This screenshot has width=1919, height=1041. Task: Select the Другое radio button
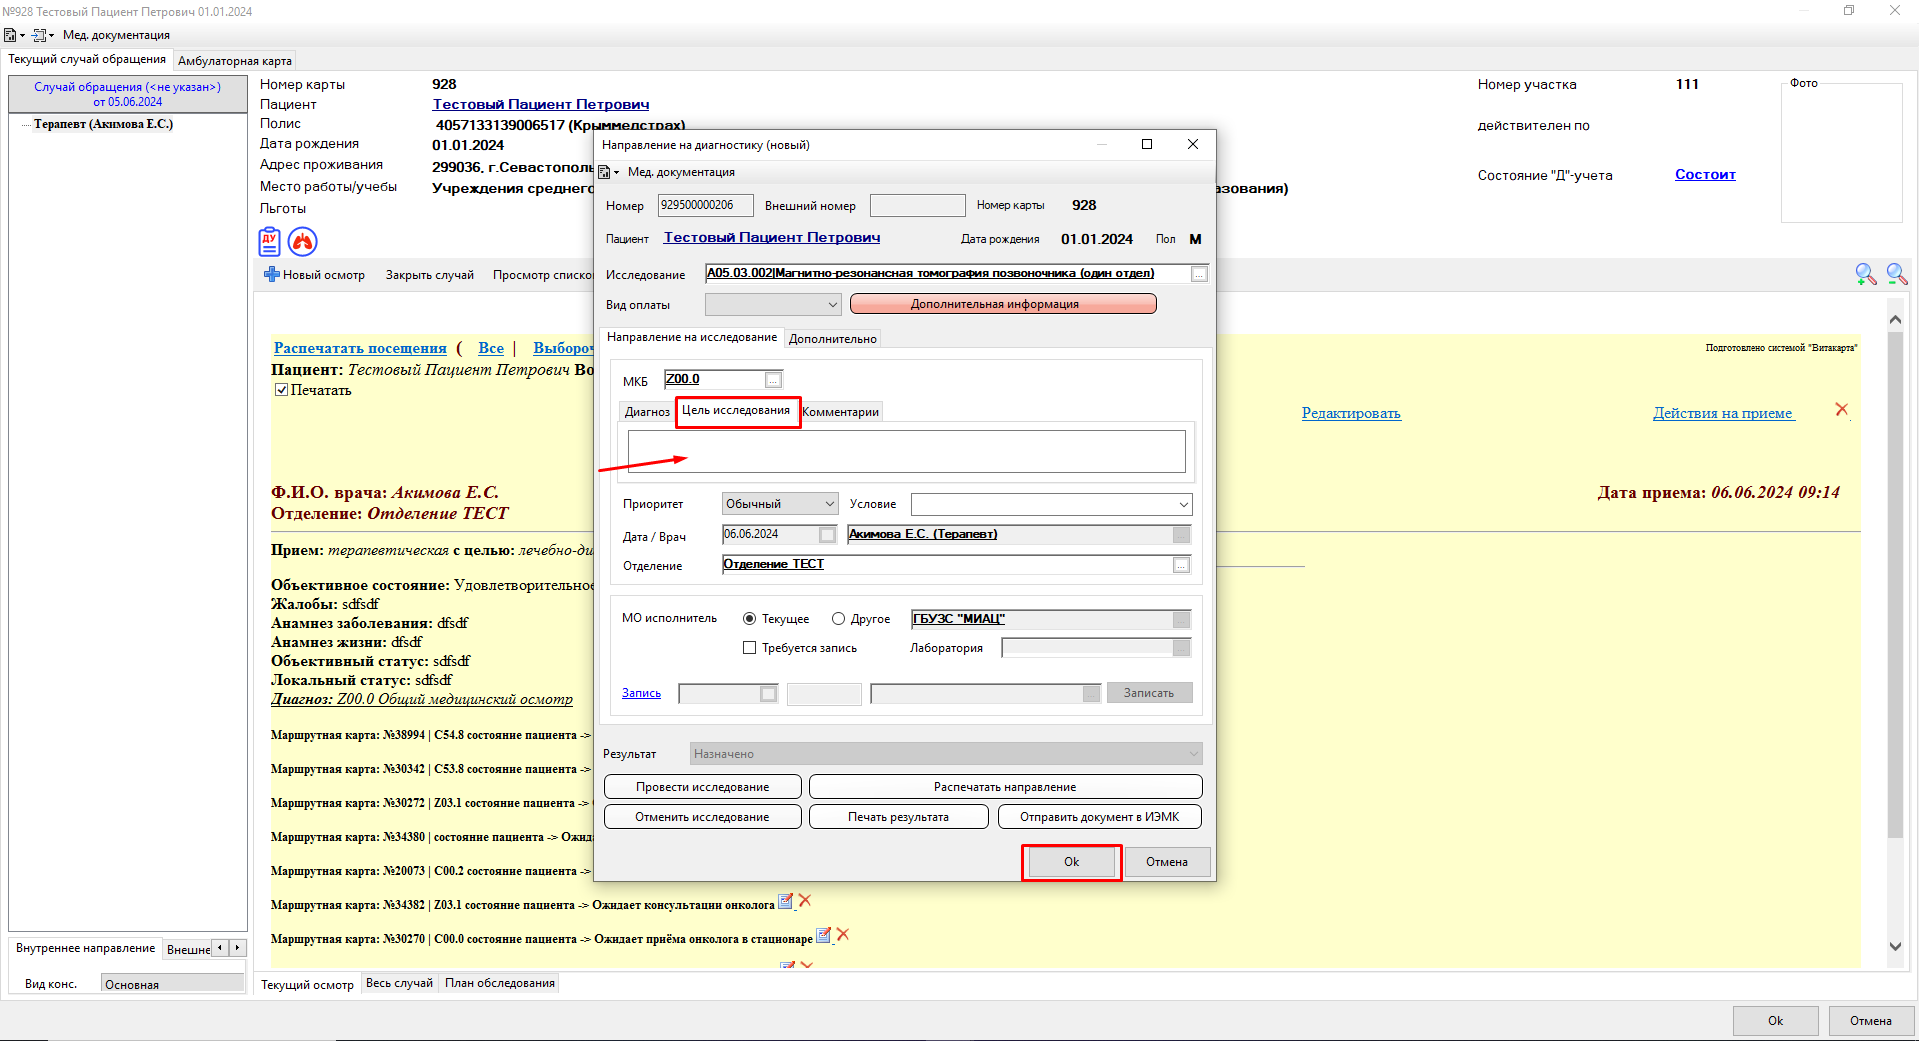(838, 619)
